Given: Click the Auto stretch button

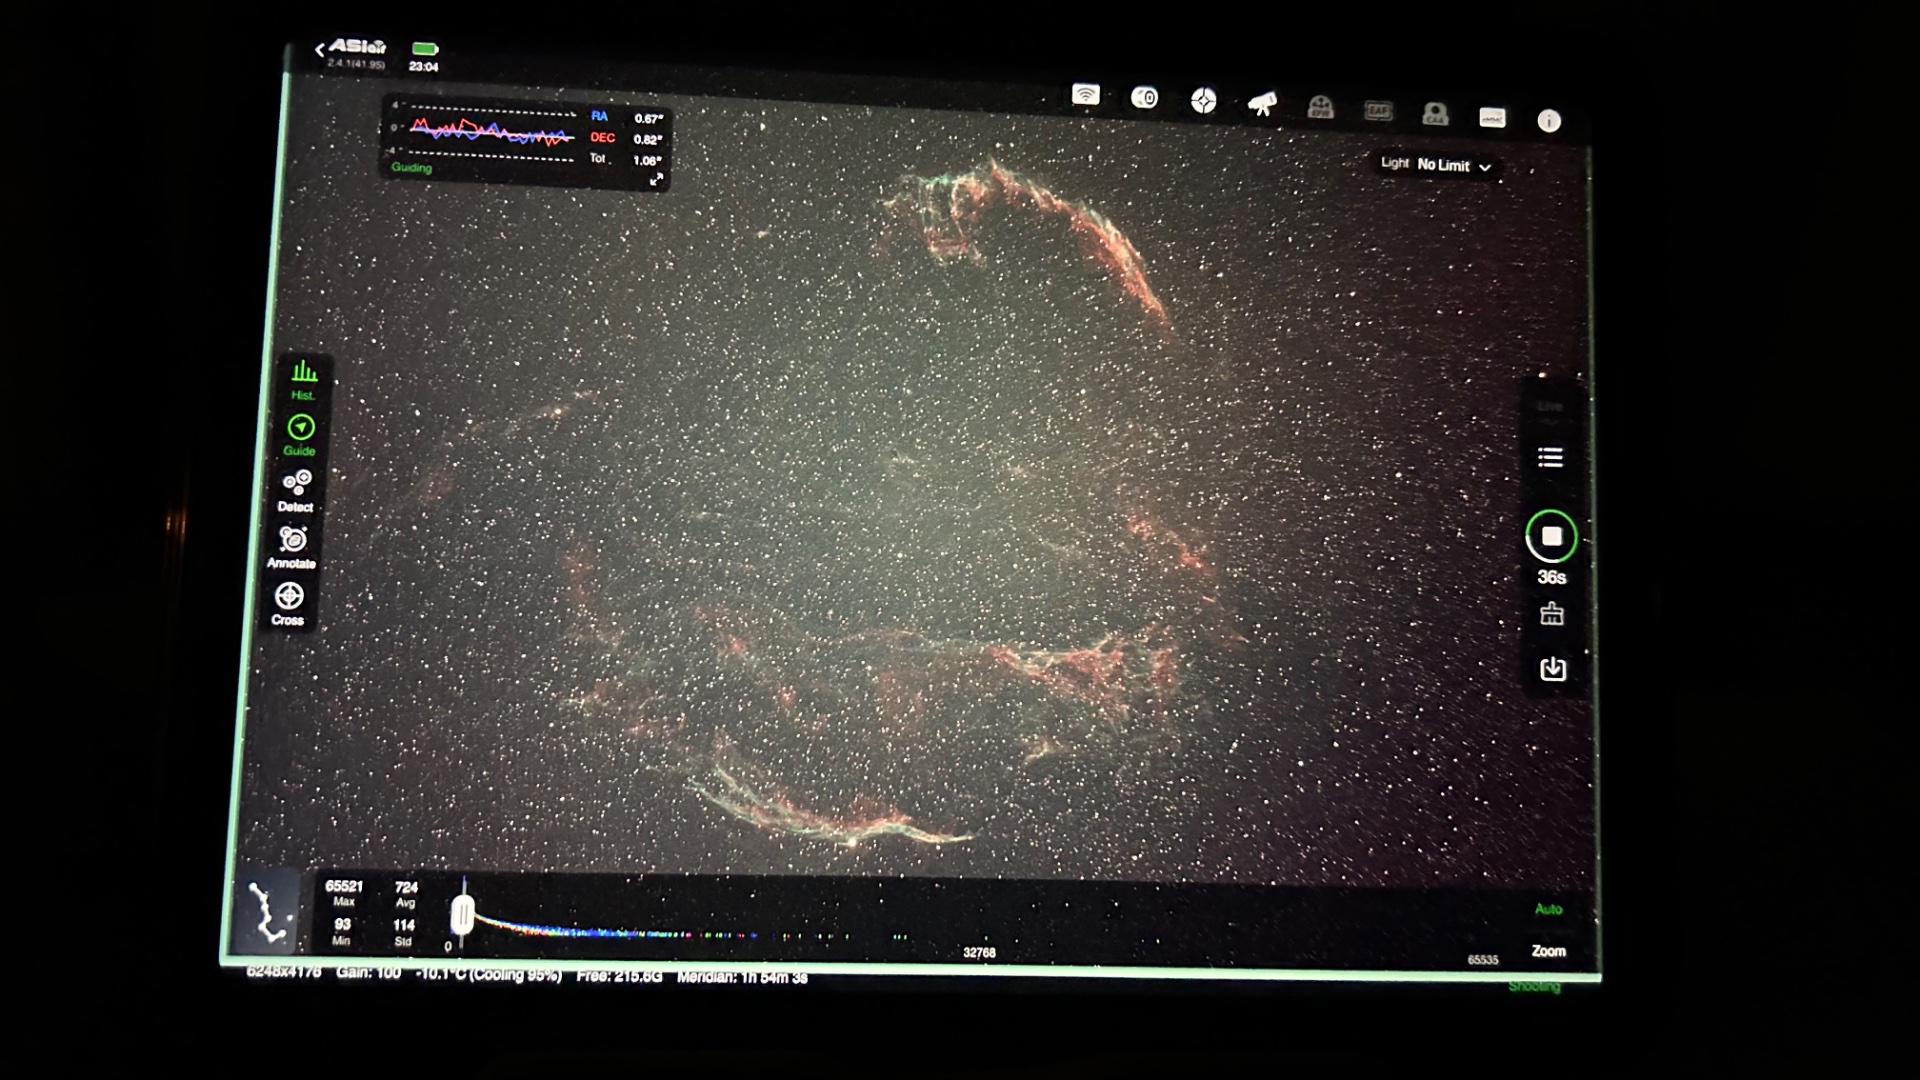Looking at the screenshot, I should [1548, 909].
